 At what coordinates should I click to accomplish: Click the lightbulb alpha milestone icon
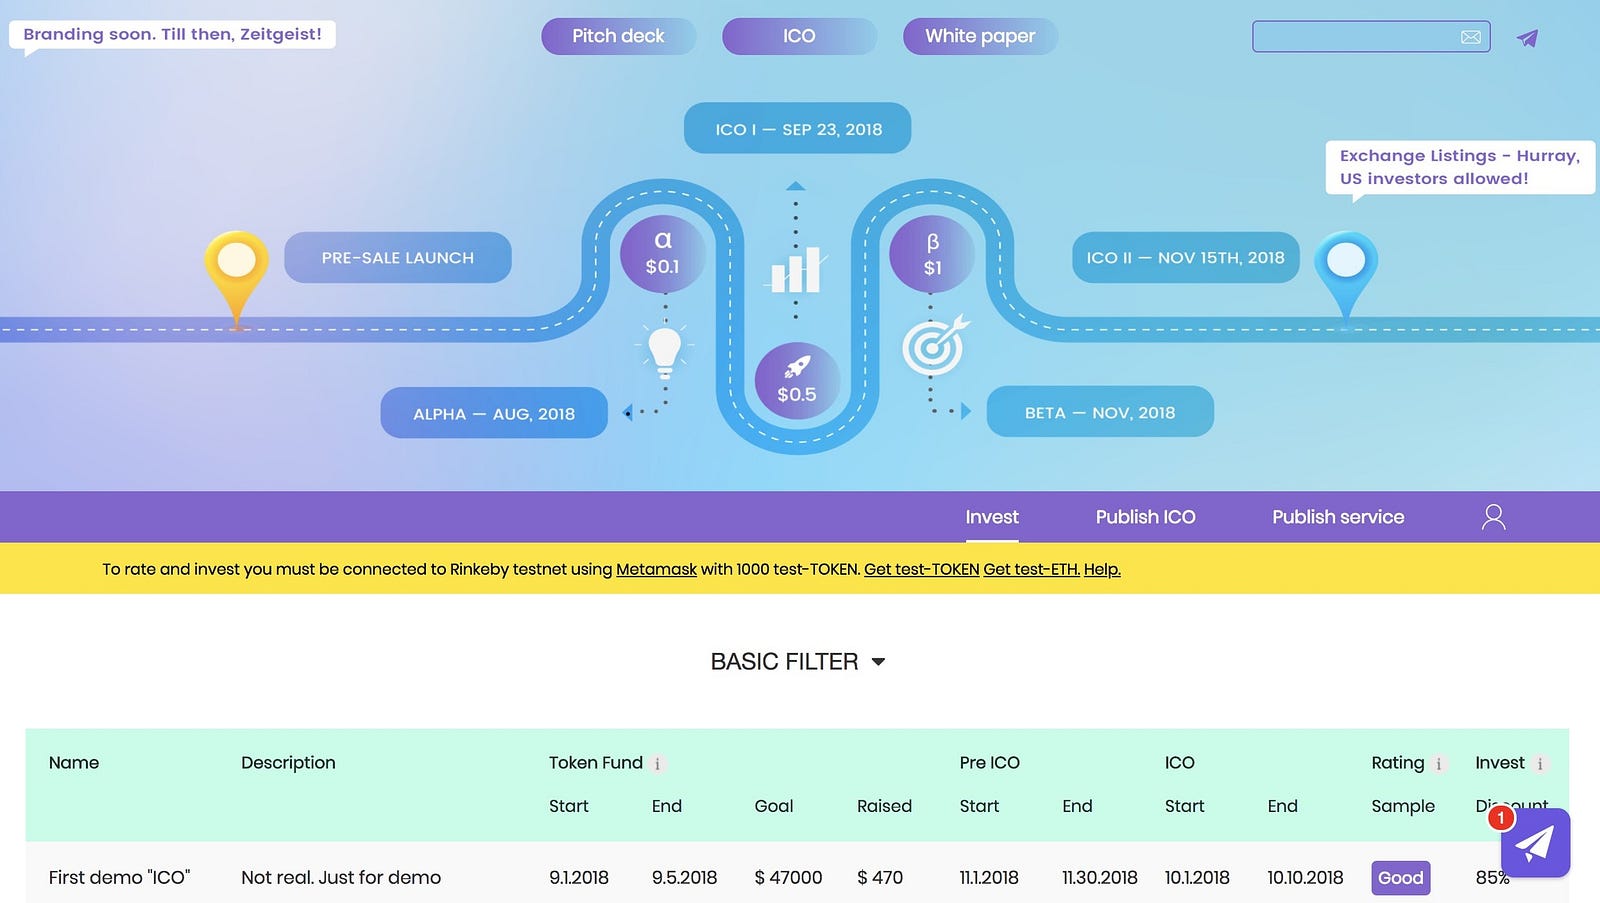[x=665, y=352]
